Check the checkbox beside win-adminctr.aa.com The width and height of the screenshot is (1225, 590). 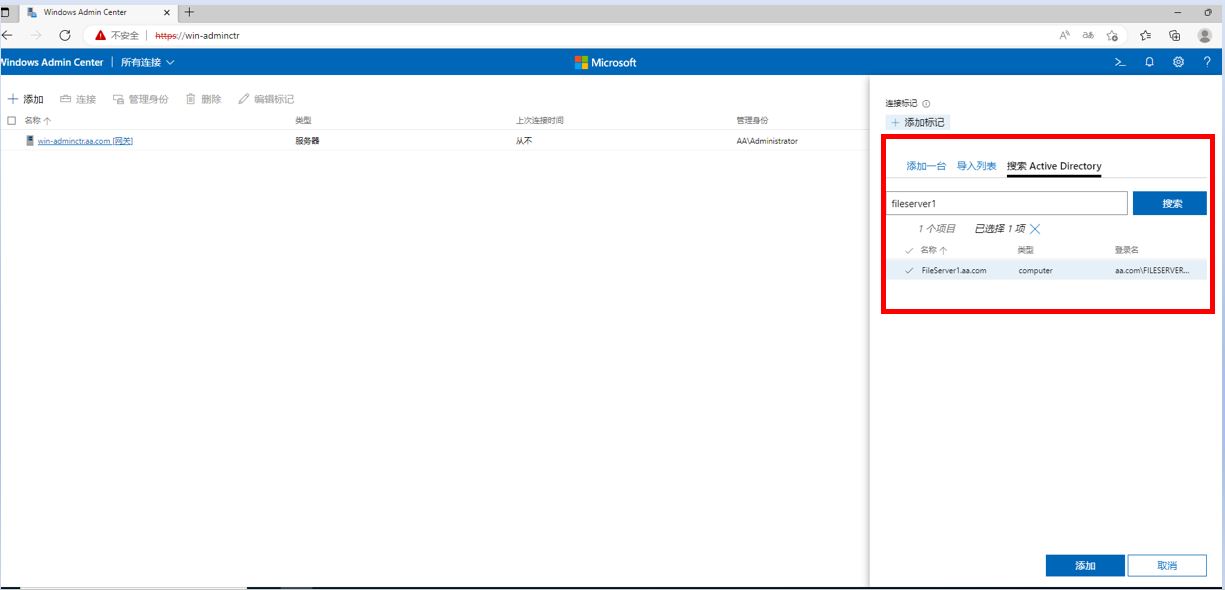(x=10, y=140)
